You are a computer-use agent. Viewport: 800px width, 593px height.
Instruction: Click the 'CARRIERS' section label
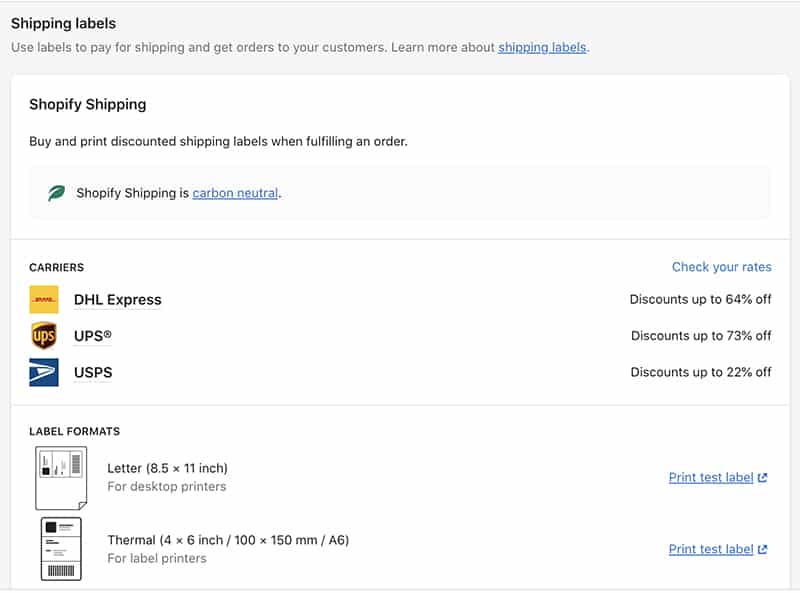pyautogui.click(x=57, y=267)
